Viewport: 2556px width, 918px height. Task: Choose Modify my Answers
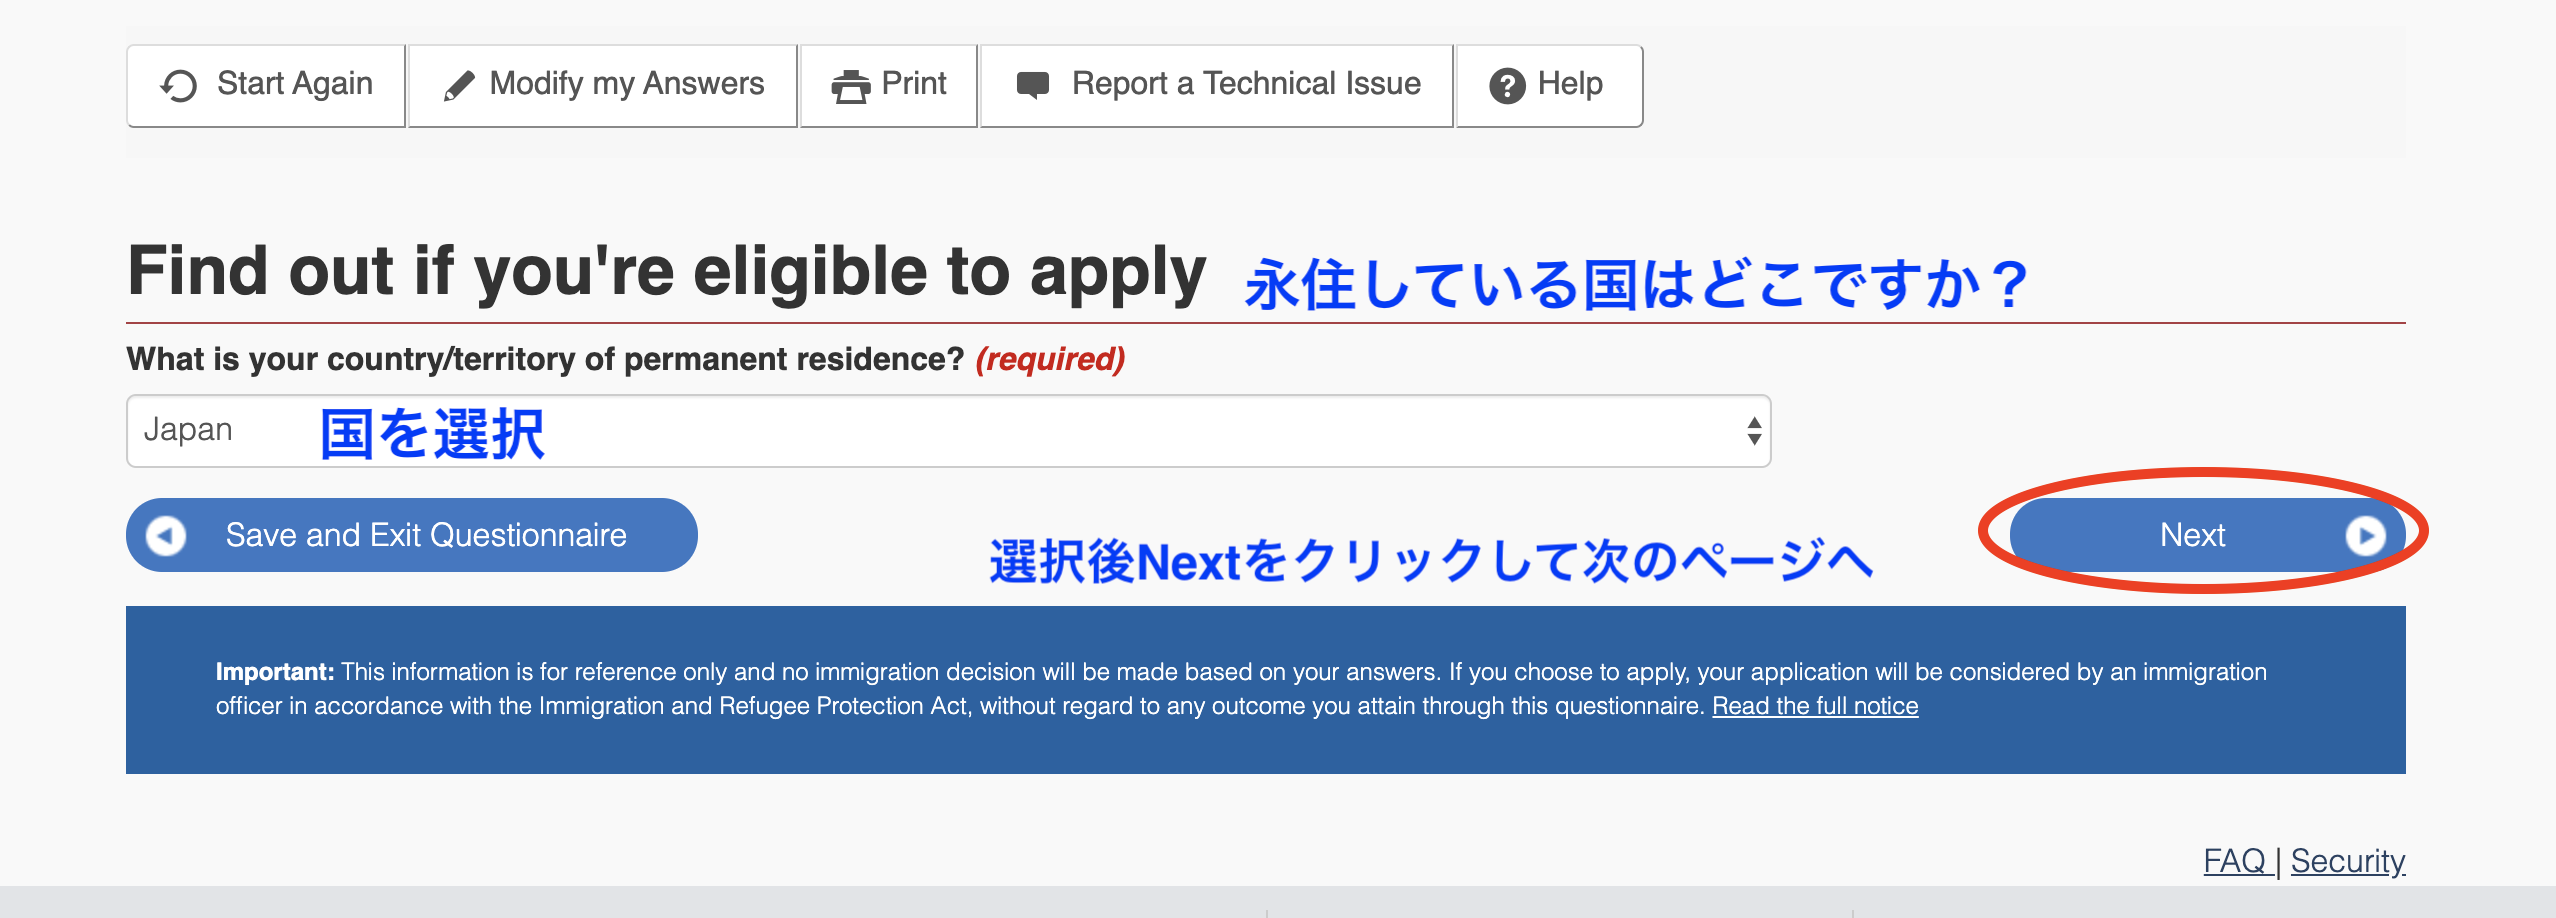(x=626, y=84)
